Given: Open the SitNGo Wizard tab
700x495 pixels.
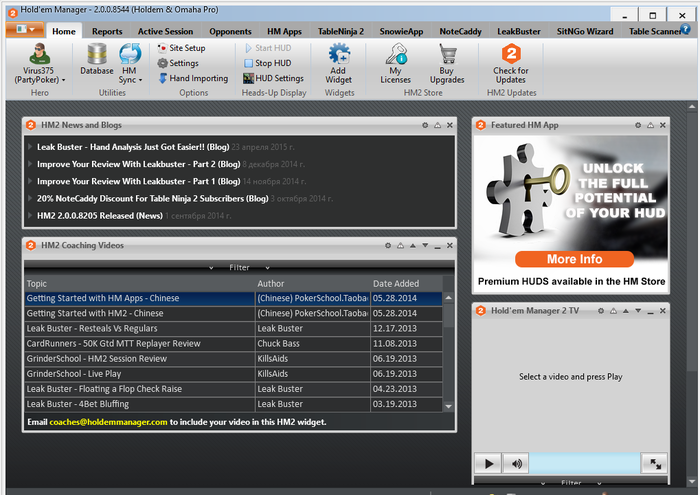Looking at the screenshot, I should coord(585,31).
